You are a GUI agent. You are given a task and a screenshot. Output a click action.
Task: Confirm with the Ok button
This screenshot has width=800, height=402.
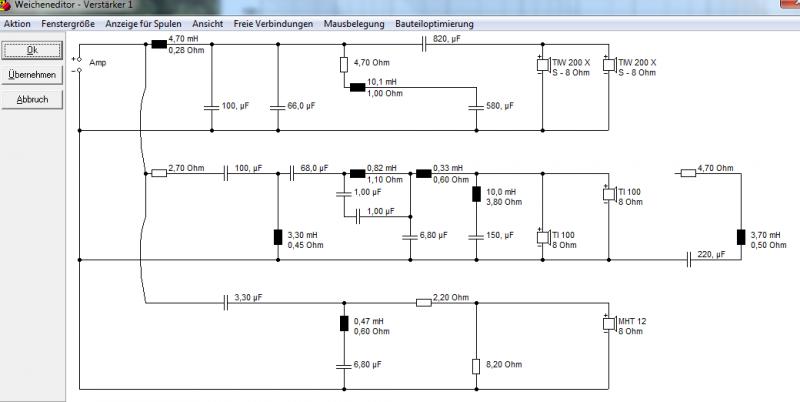[x=32, y=50]
